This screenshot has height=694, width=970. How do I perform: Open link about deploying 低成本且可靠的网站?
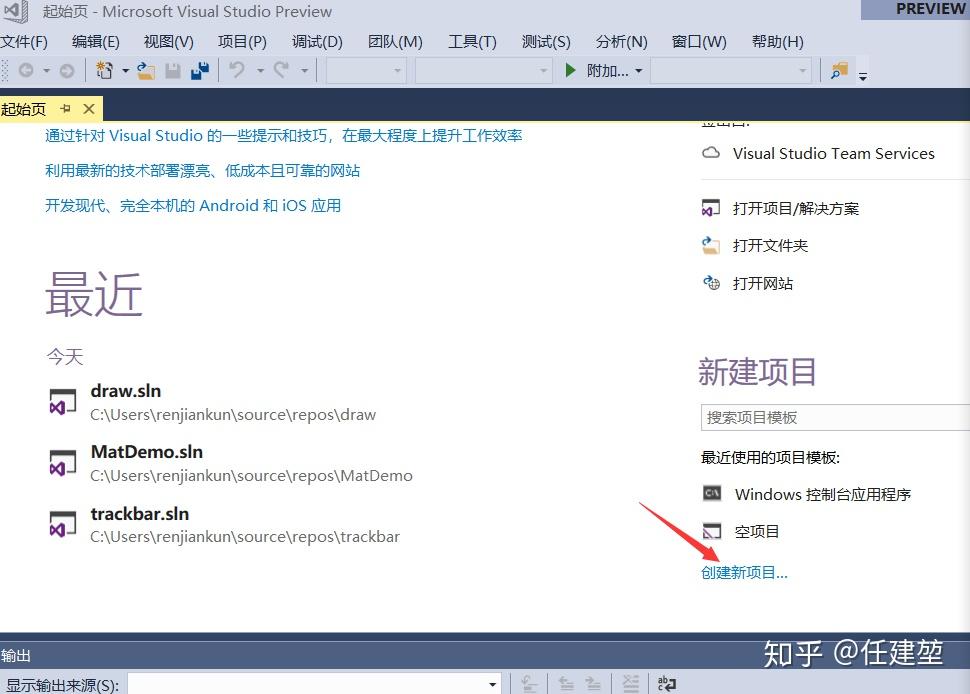(x=202, y=171)
